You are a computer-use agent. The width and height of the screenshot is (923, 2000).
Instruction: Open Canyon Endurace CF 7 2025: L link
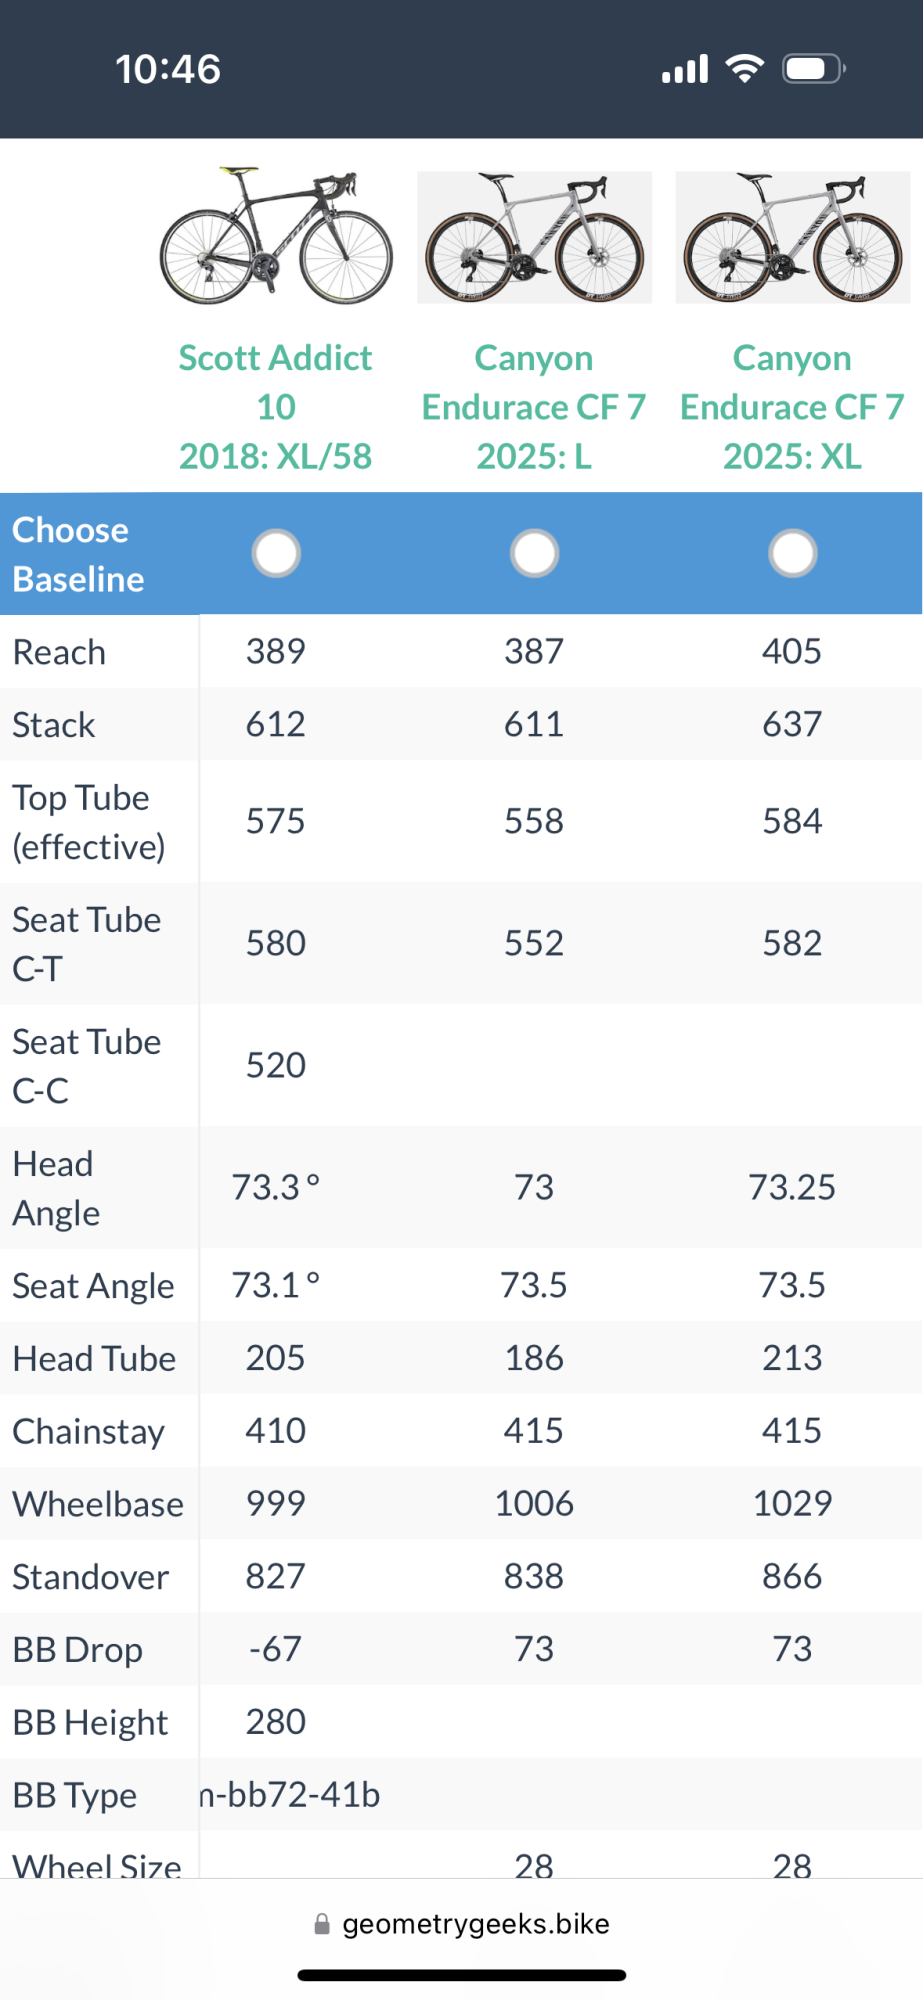coord(534,407)
